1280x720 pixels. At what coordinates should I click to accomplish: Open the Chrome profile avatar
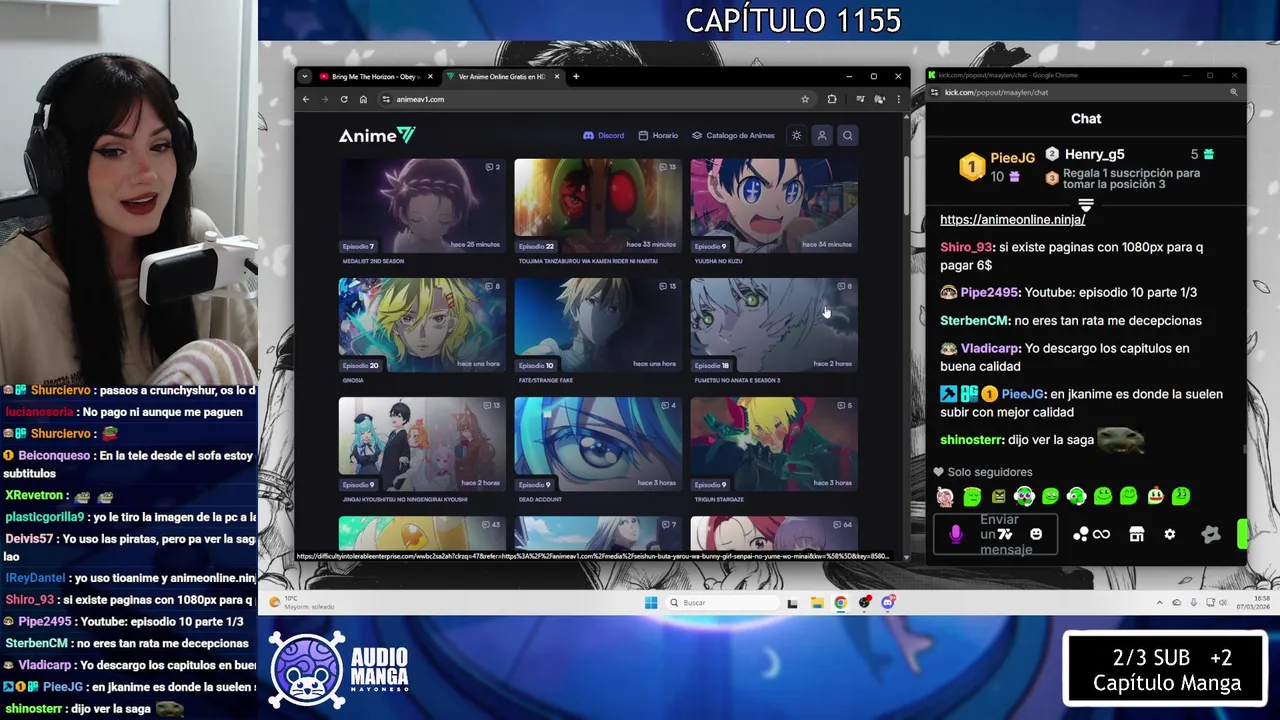(880, 99)
